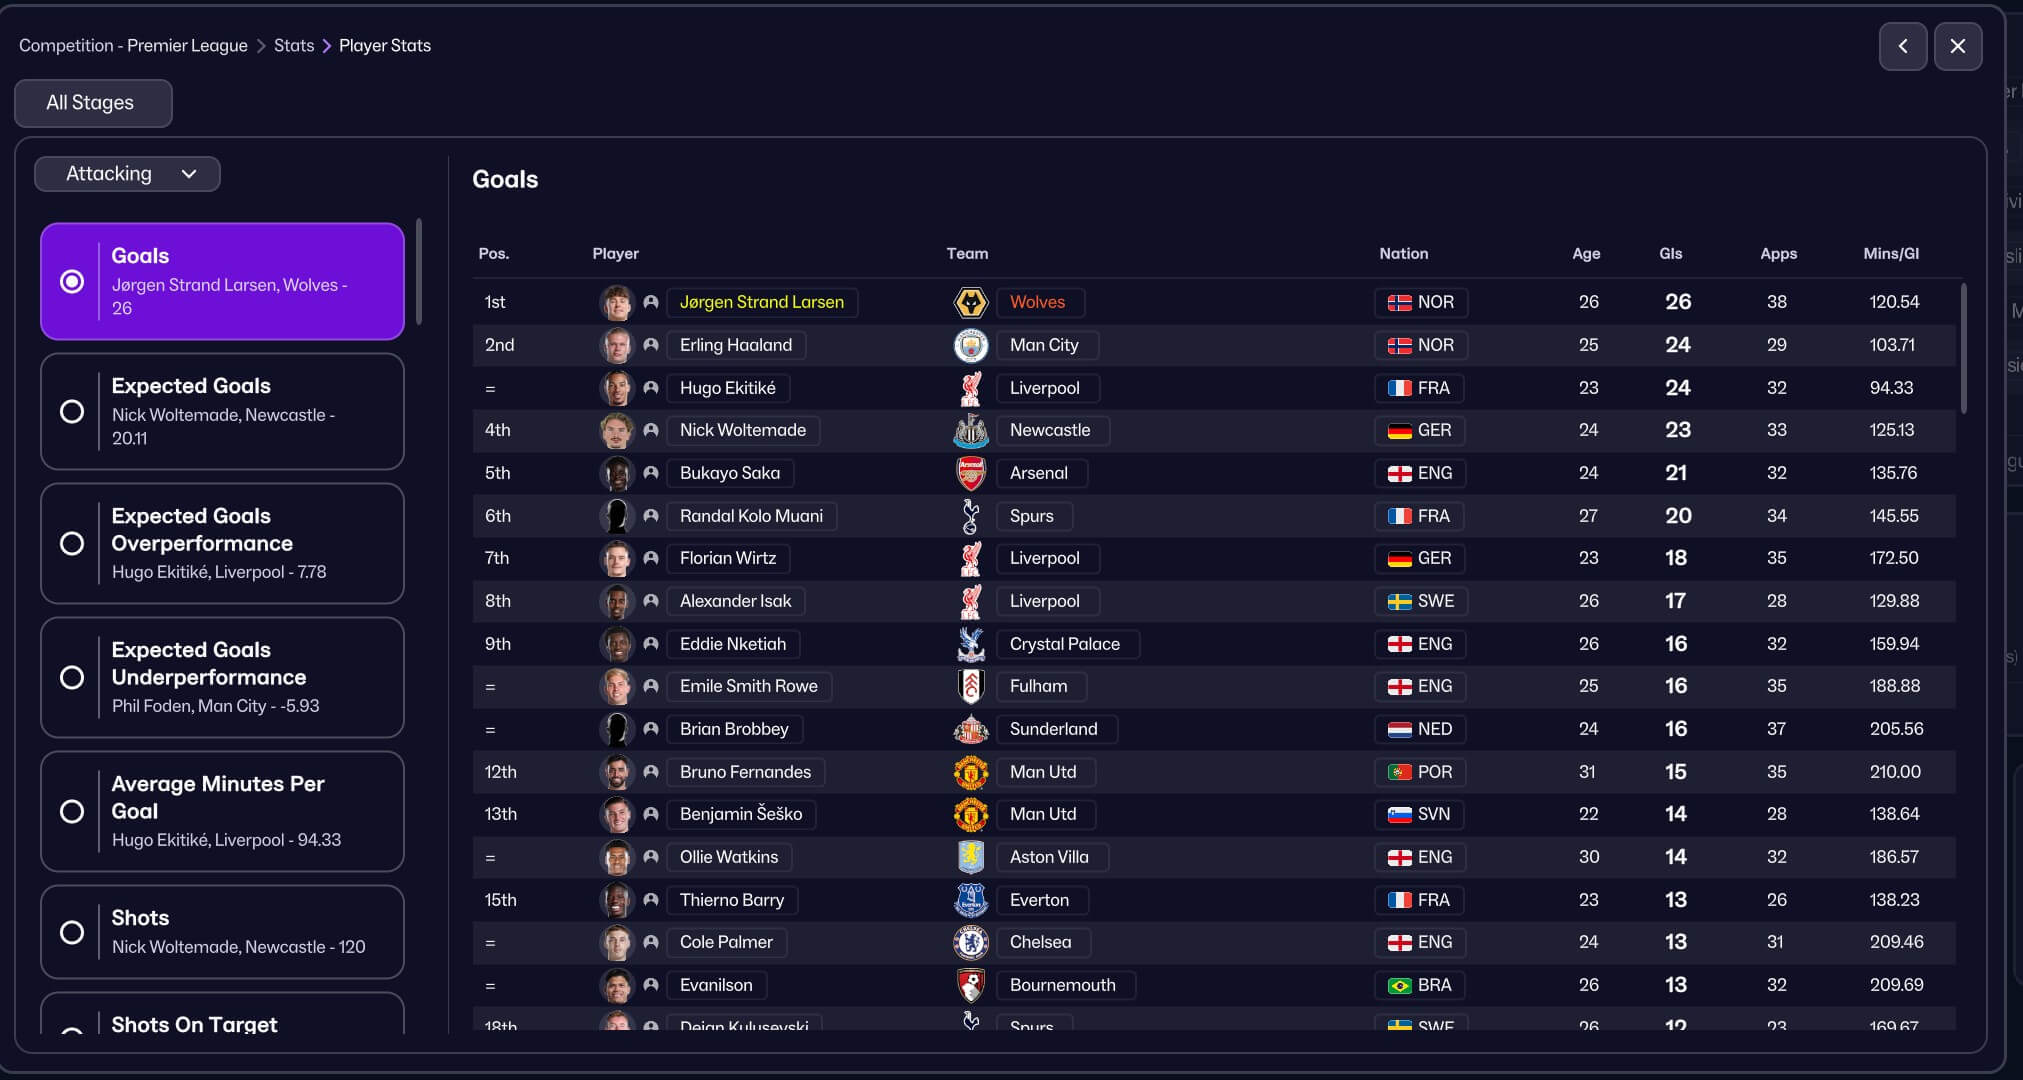Click the back arrow button
The width and height of the screenshot is (2023, 1080).
(1902, 46)
